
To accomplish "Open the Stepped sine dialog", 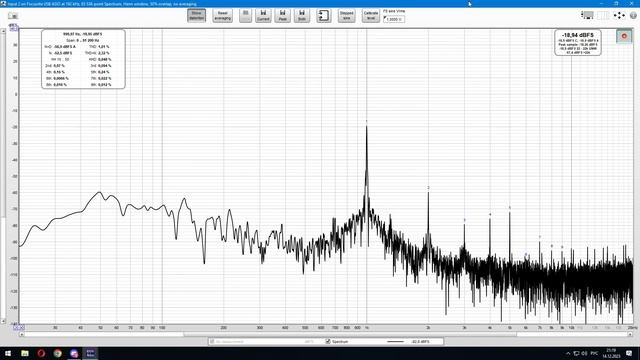I will pos(347,16).
